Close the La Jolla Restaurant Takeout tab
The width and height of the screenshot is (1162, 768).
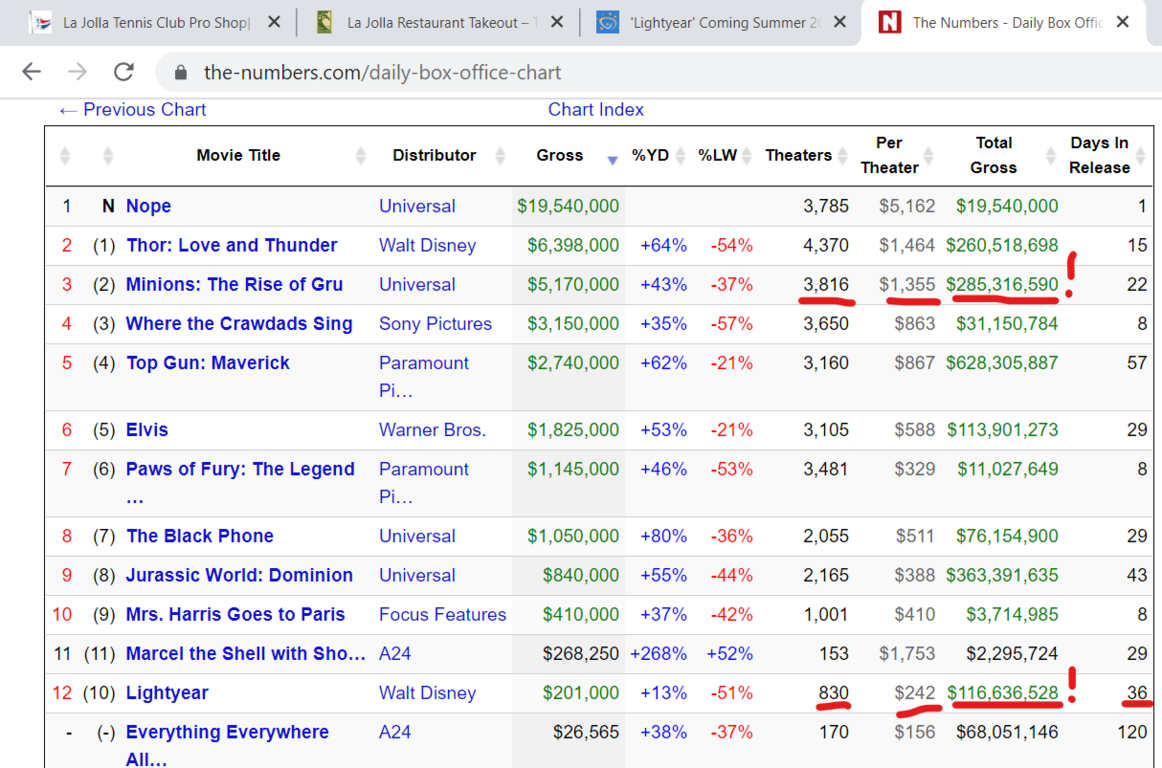(557, 22)
